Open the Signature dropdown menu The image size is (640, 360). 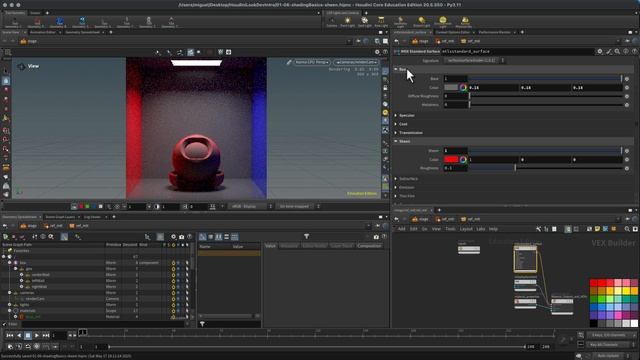(x=474, y=60)
